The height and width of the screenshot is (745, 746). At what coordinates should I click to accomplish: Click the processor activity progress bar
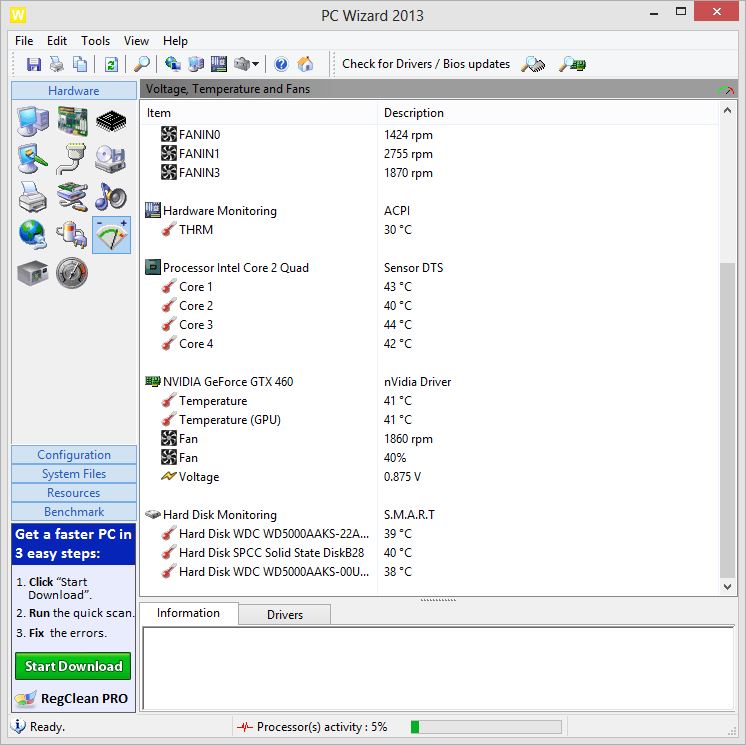point(486,727)
